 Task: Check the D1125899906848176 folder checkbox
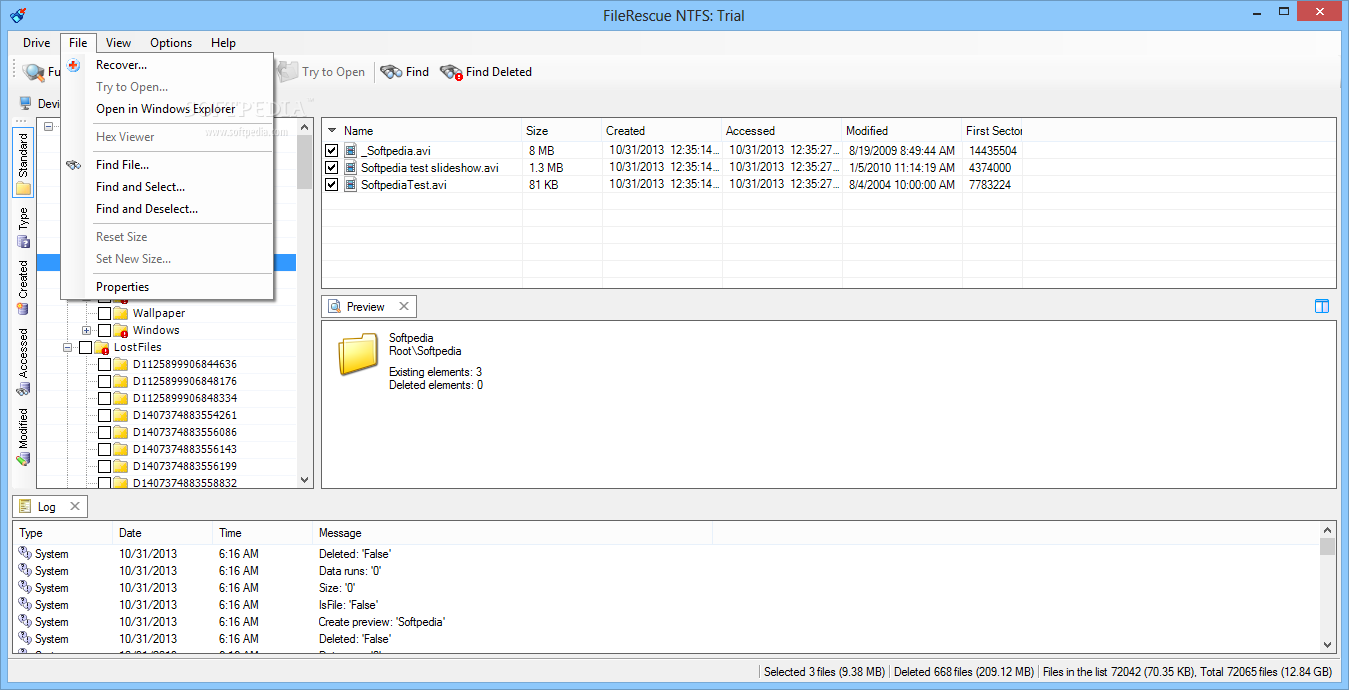coord(104,381)
